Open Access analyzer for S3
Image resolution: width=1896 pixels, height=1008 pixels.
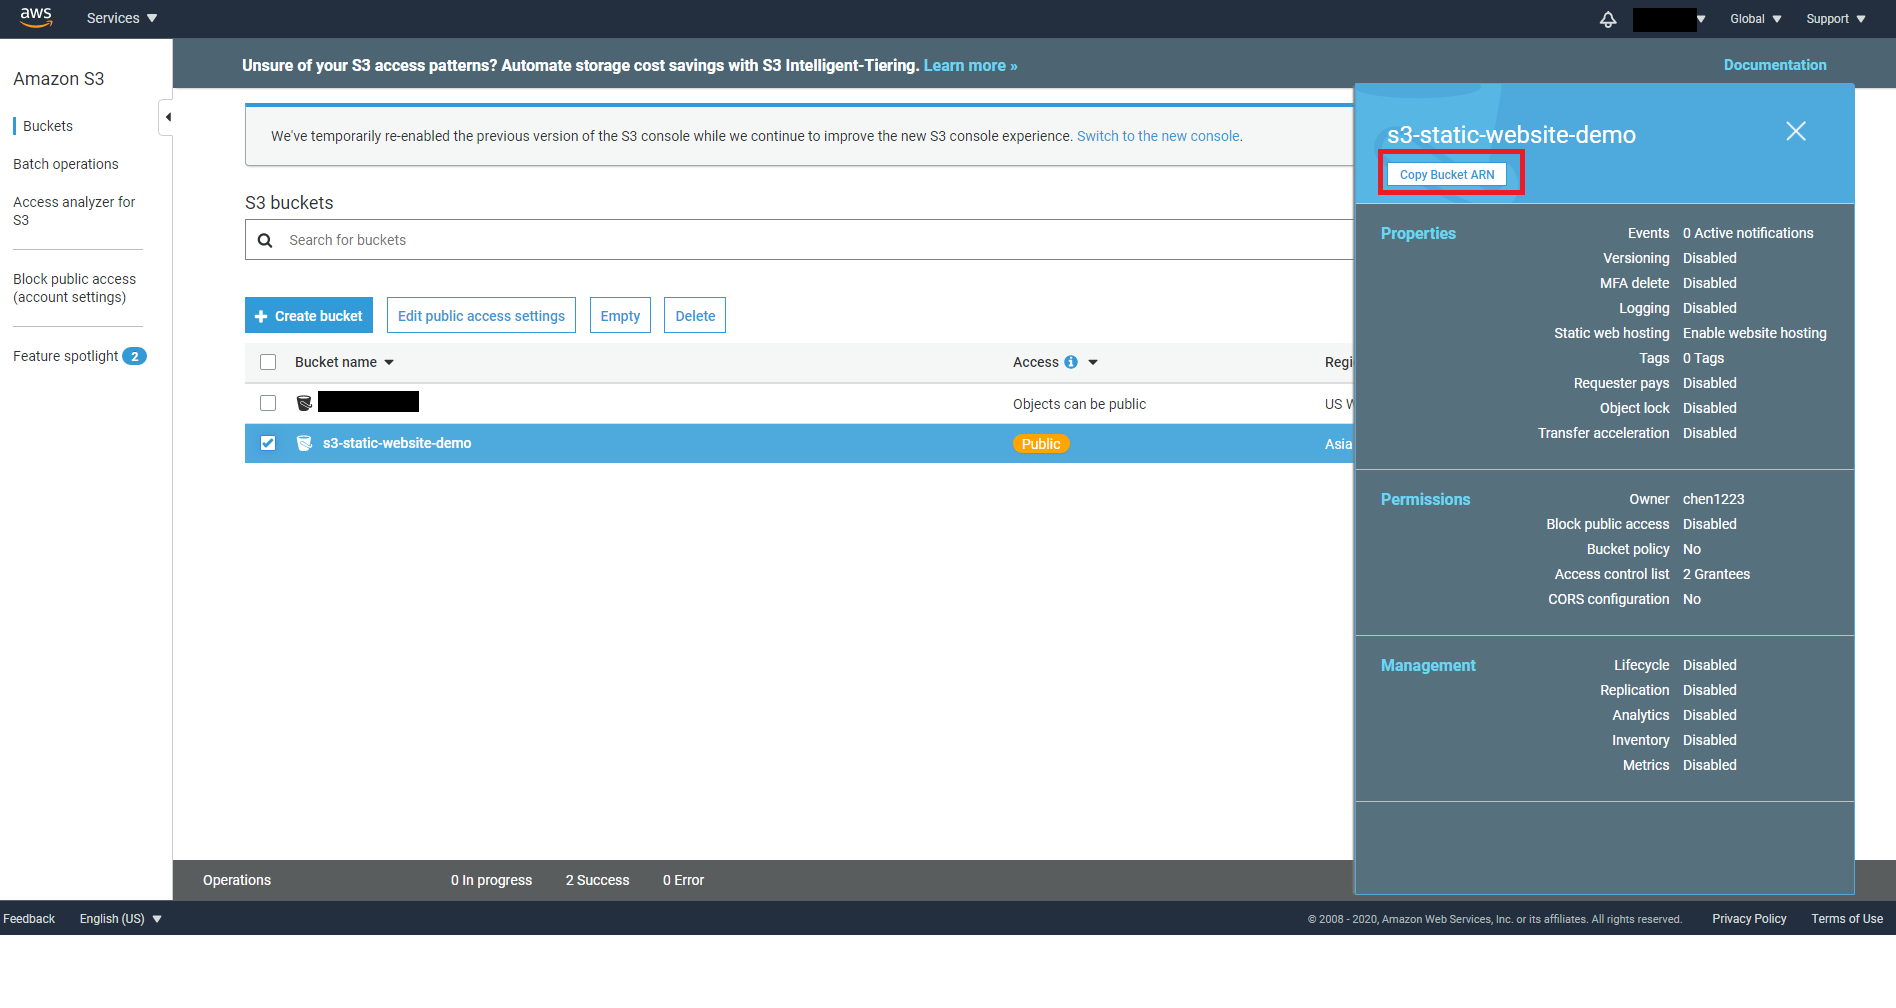click(74, 211)
